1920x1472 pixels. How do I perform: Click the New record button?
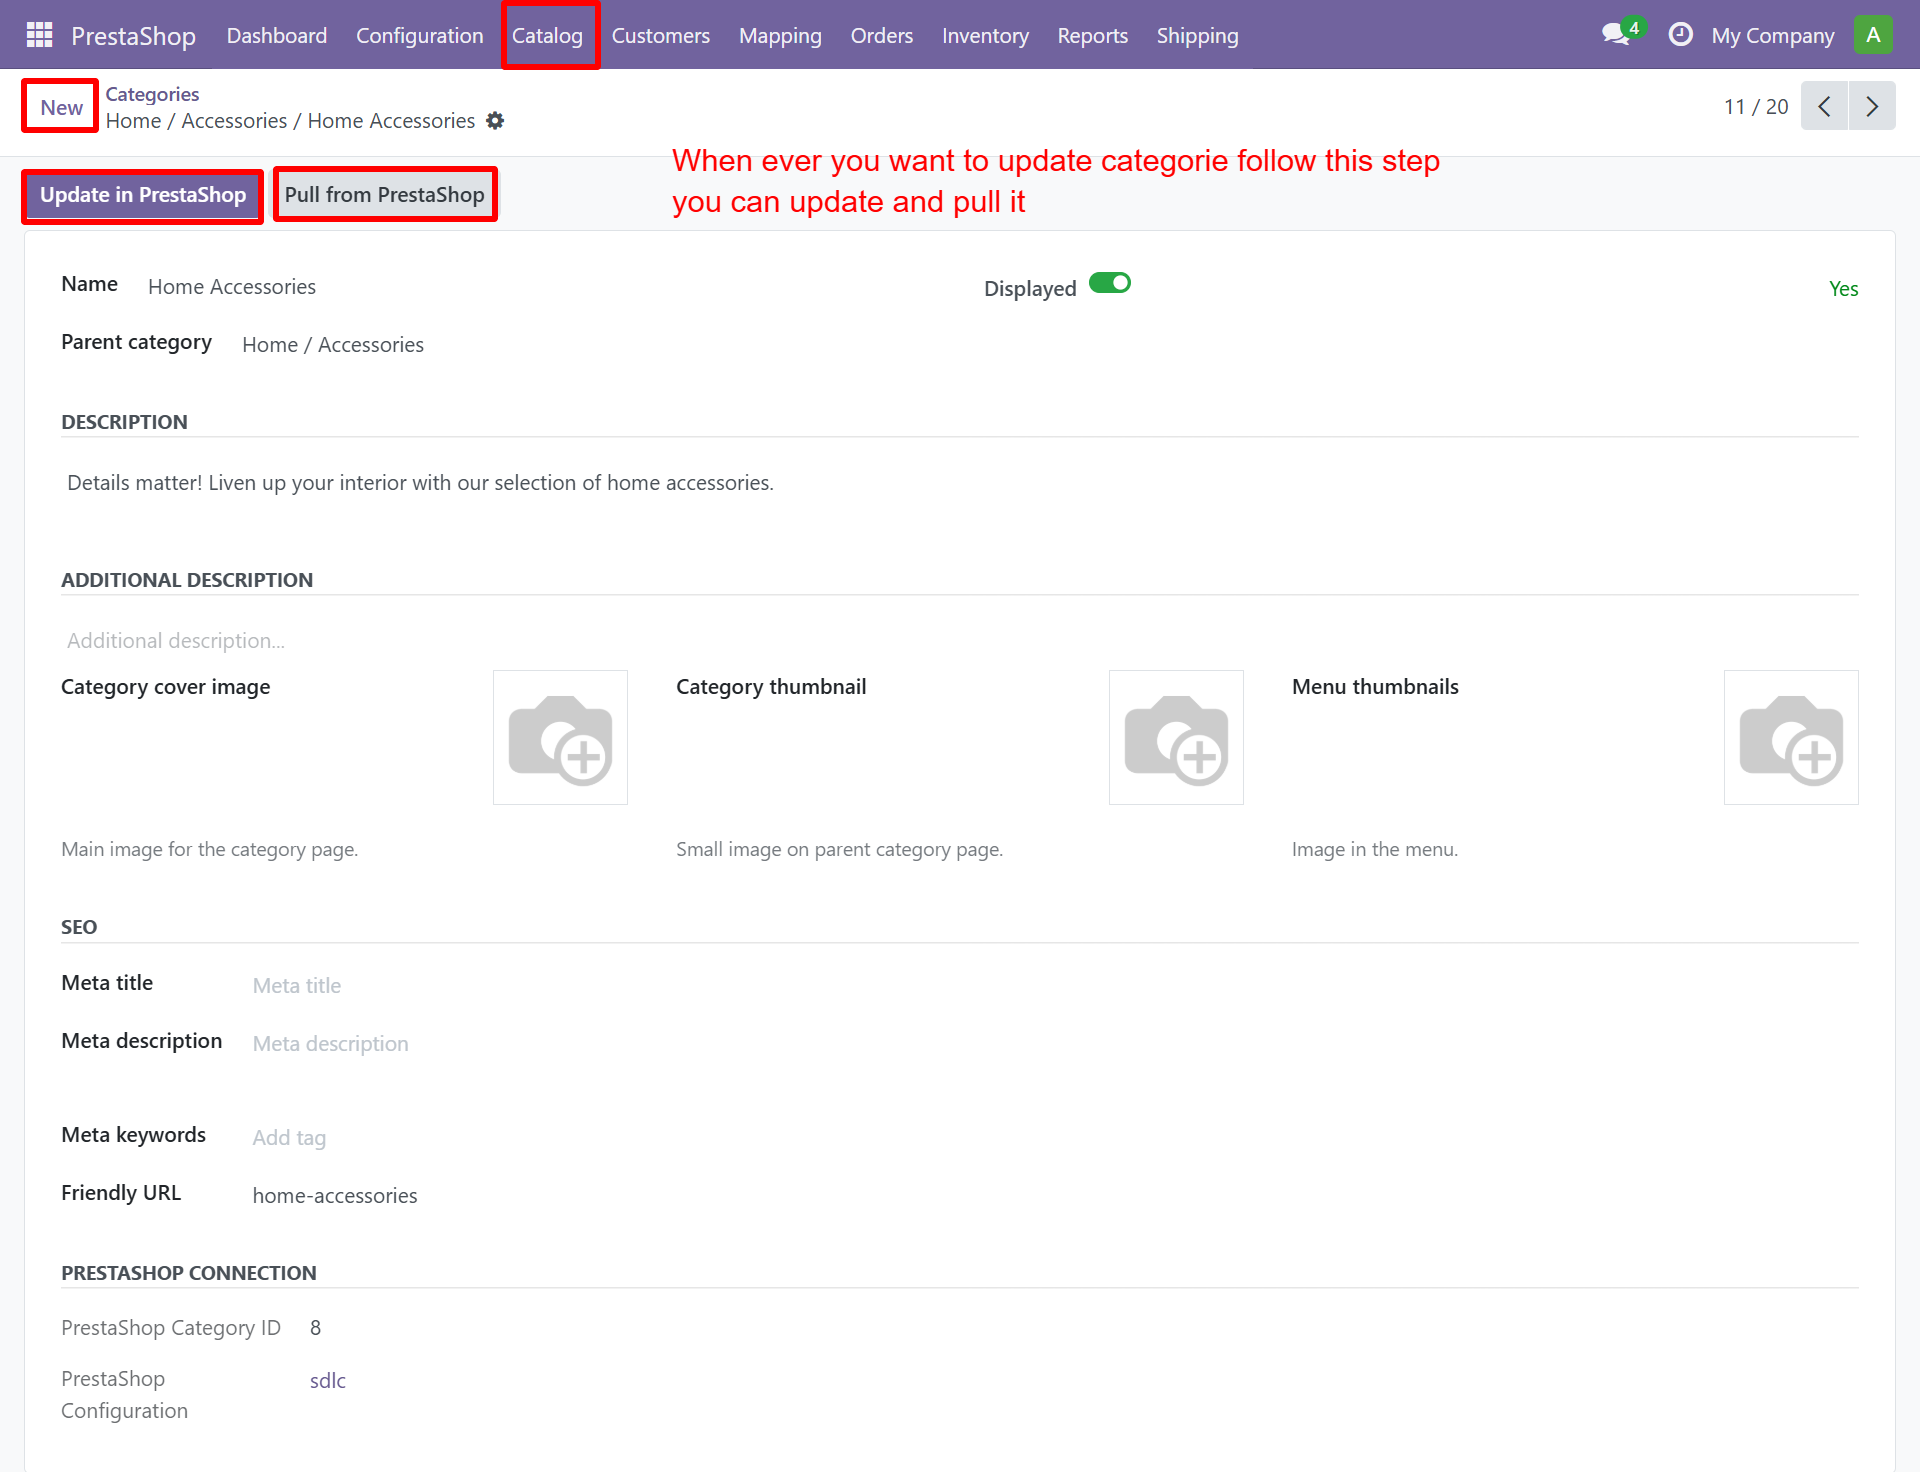click(x=61, y=108)
